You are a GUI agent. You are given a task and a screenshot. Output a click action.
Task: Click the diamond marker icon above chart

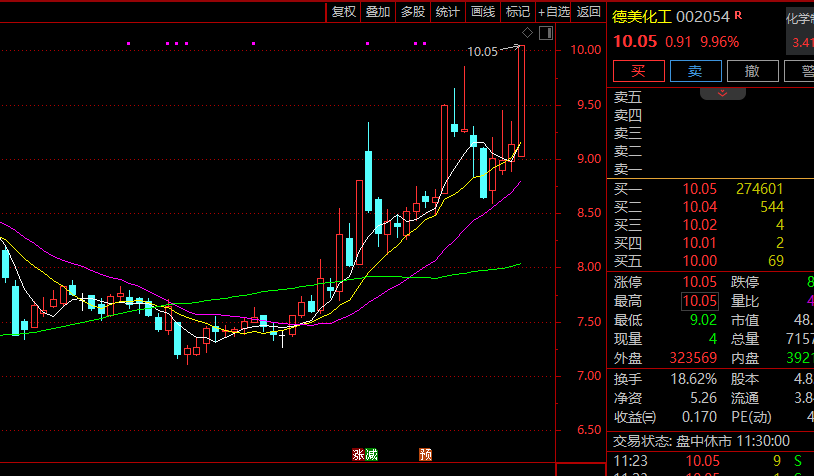[x=527, y=32]
